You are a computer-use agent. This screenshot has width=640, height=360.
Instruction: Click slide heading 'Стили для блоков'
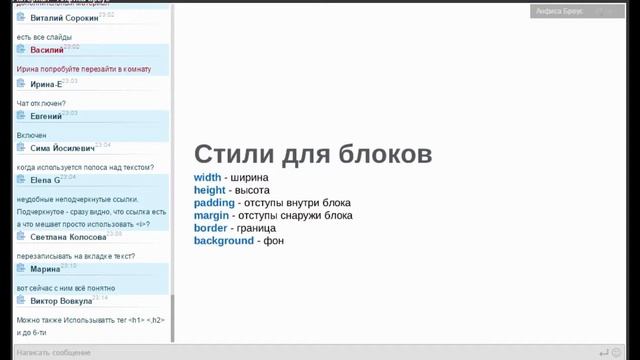(313, 154)
